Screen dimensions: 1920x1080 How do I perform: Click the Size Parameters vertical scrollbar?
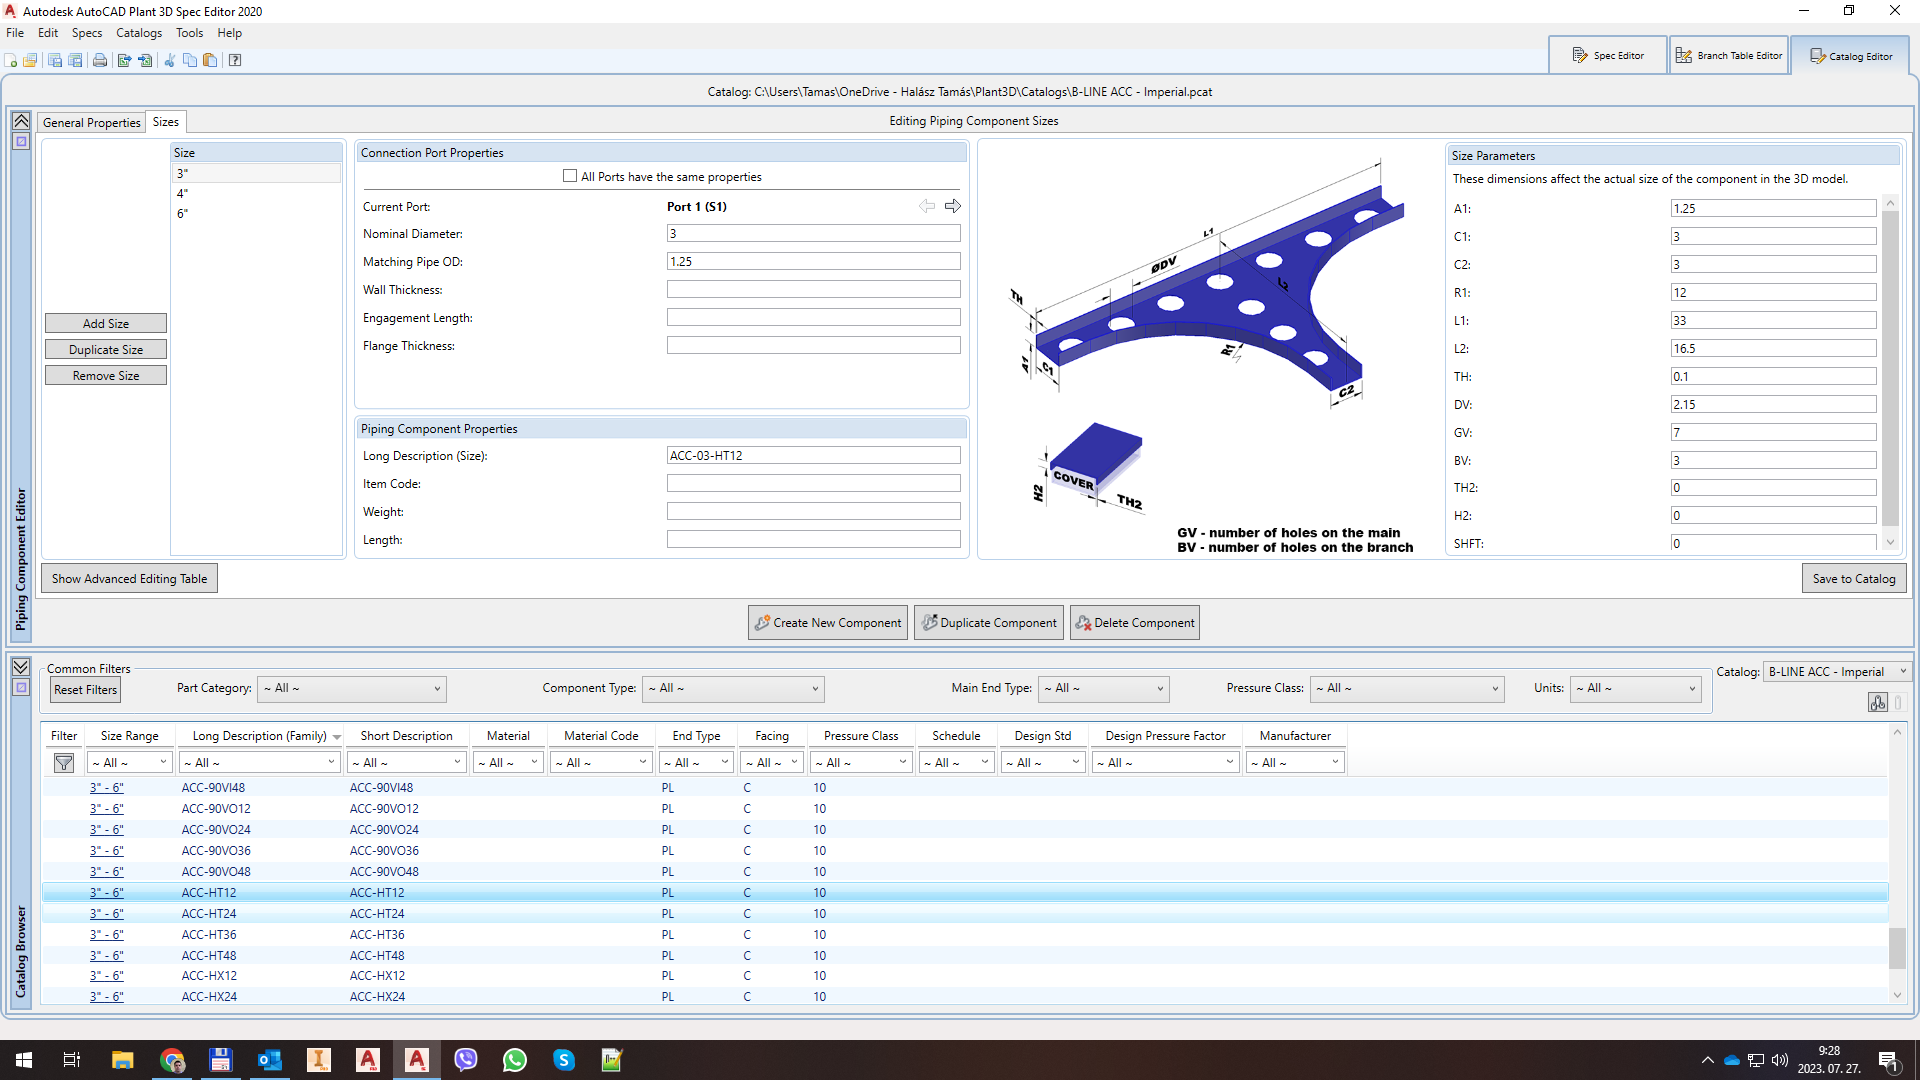pyautogui.click(x=1890, y=372)
